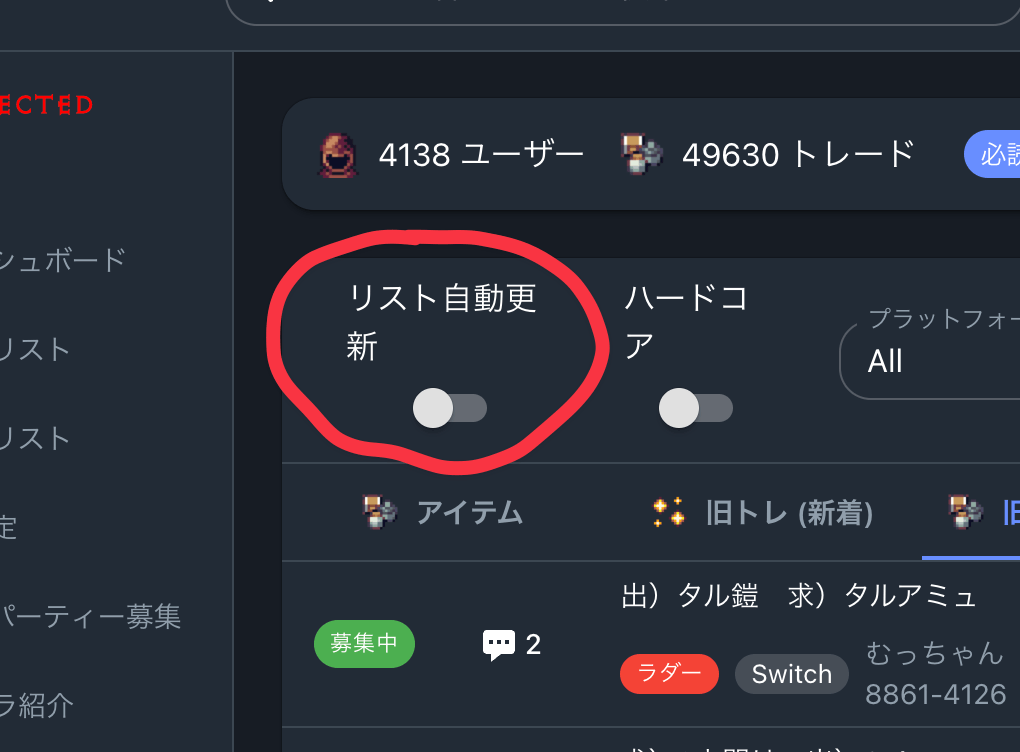
Task: Click the comment bubble icon showing 2
Action: [499, 645]
